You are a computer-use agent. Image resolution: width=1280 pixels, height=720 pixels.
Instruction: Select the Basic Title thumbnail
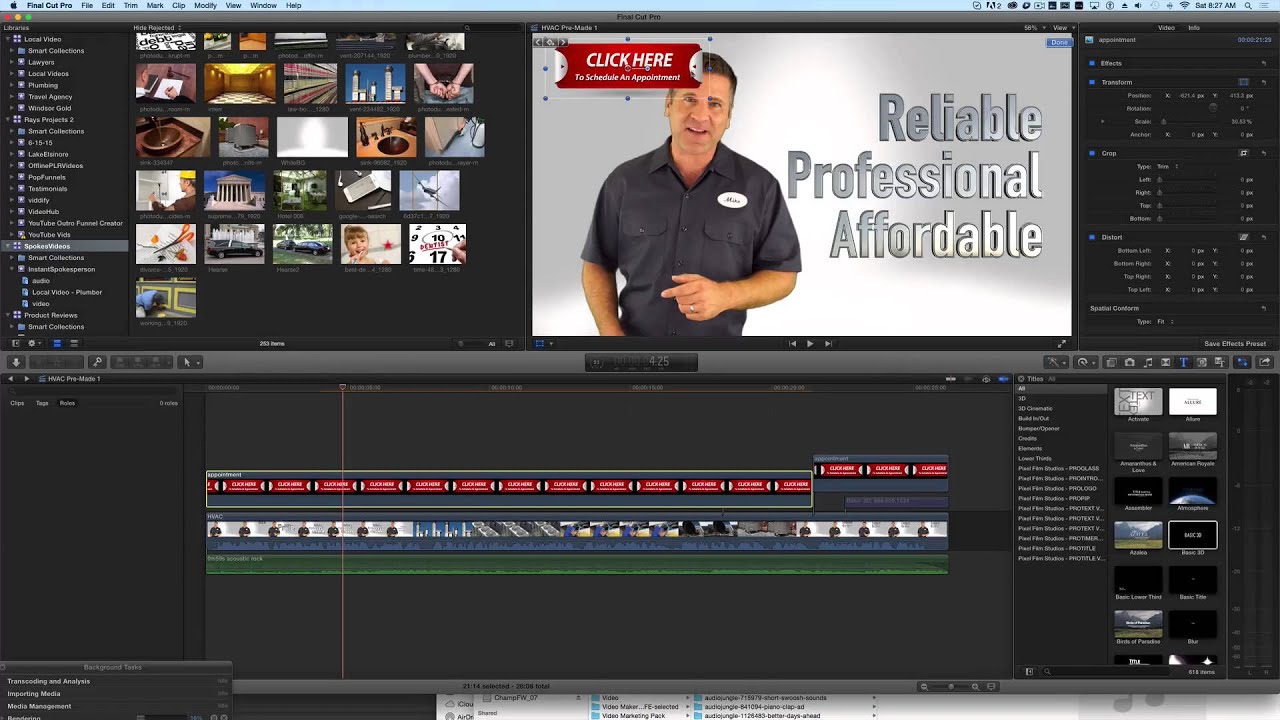(x=1193, y=580)
